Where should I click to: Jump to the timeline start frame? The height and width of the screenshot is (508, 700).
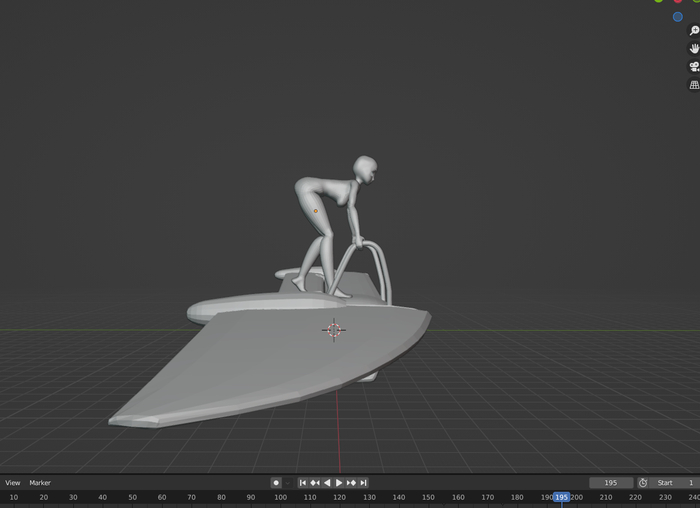(303, 483)
